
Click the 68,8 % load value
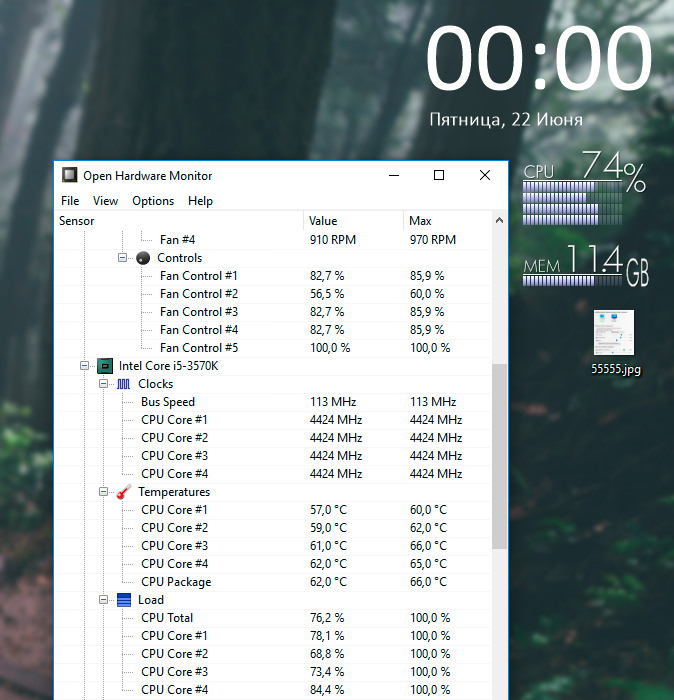pos(327,654)
